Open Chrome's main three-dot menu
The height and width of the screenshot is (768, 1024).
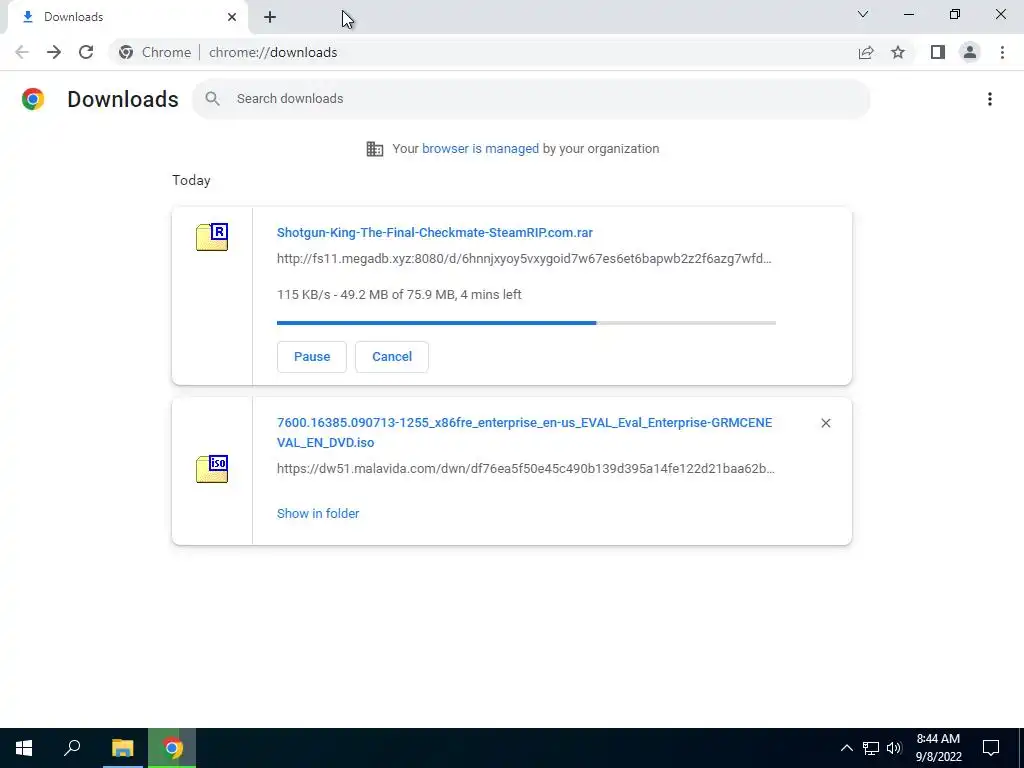point(1002,52)
